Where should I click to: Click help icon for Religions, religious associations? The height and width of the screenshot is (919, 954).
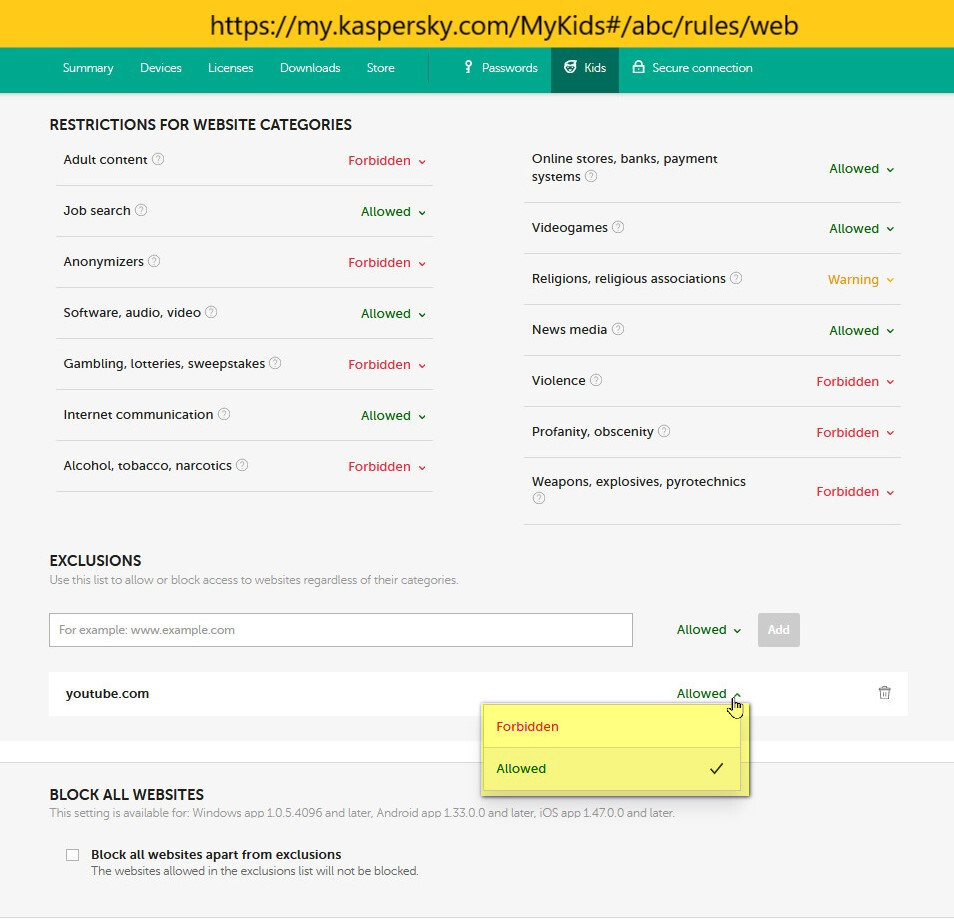736,279
